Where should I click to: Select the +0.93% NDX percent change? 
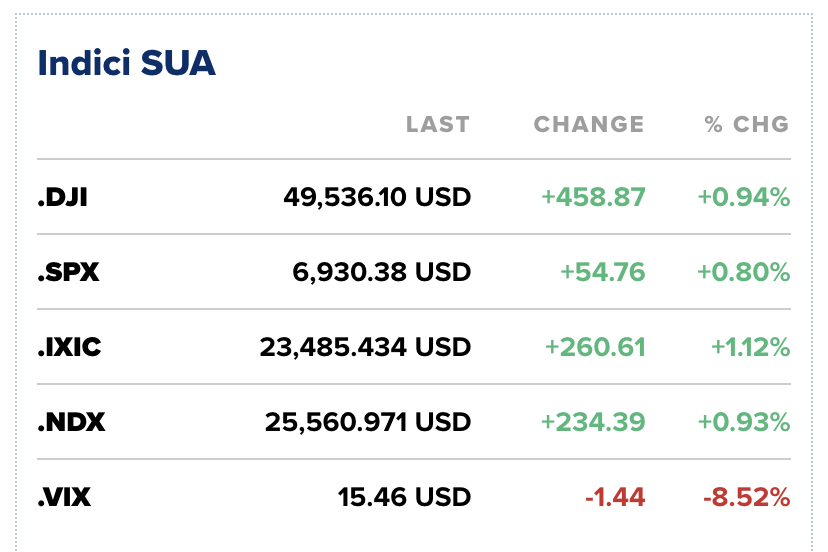point(744,422)
